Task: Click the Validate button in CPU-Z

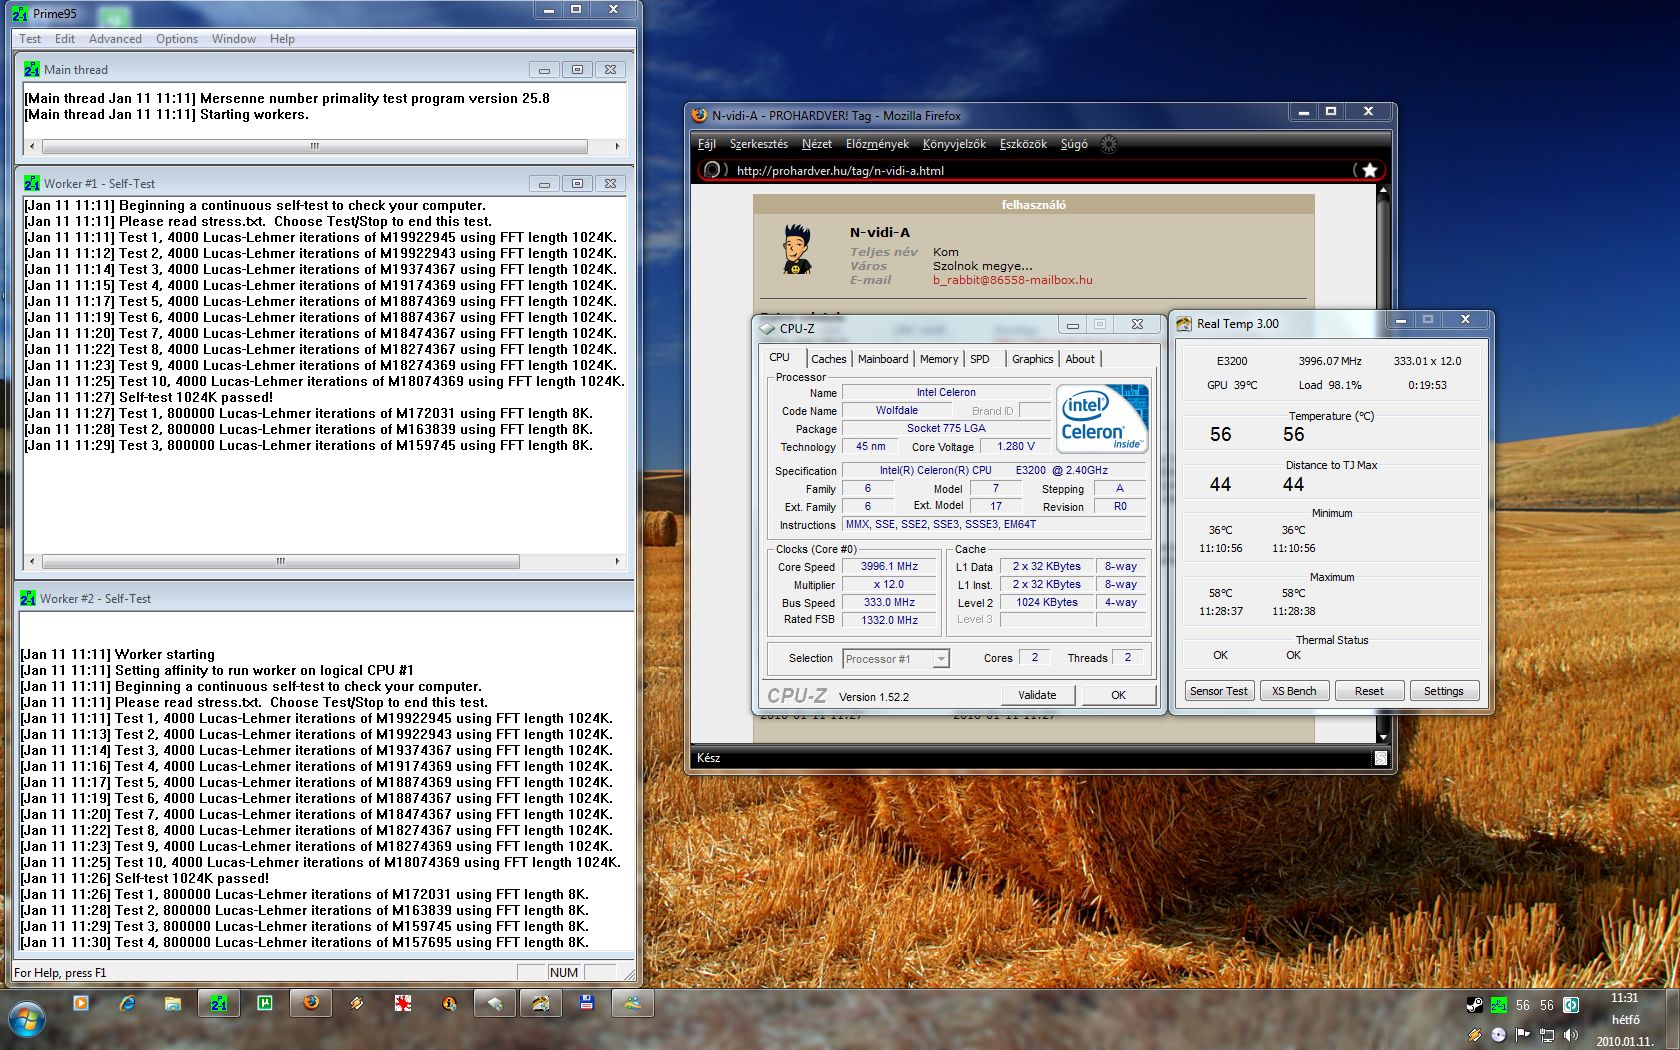Action: (x=1037, y=695)
